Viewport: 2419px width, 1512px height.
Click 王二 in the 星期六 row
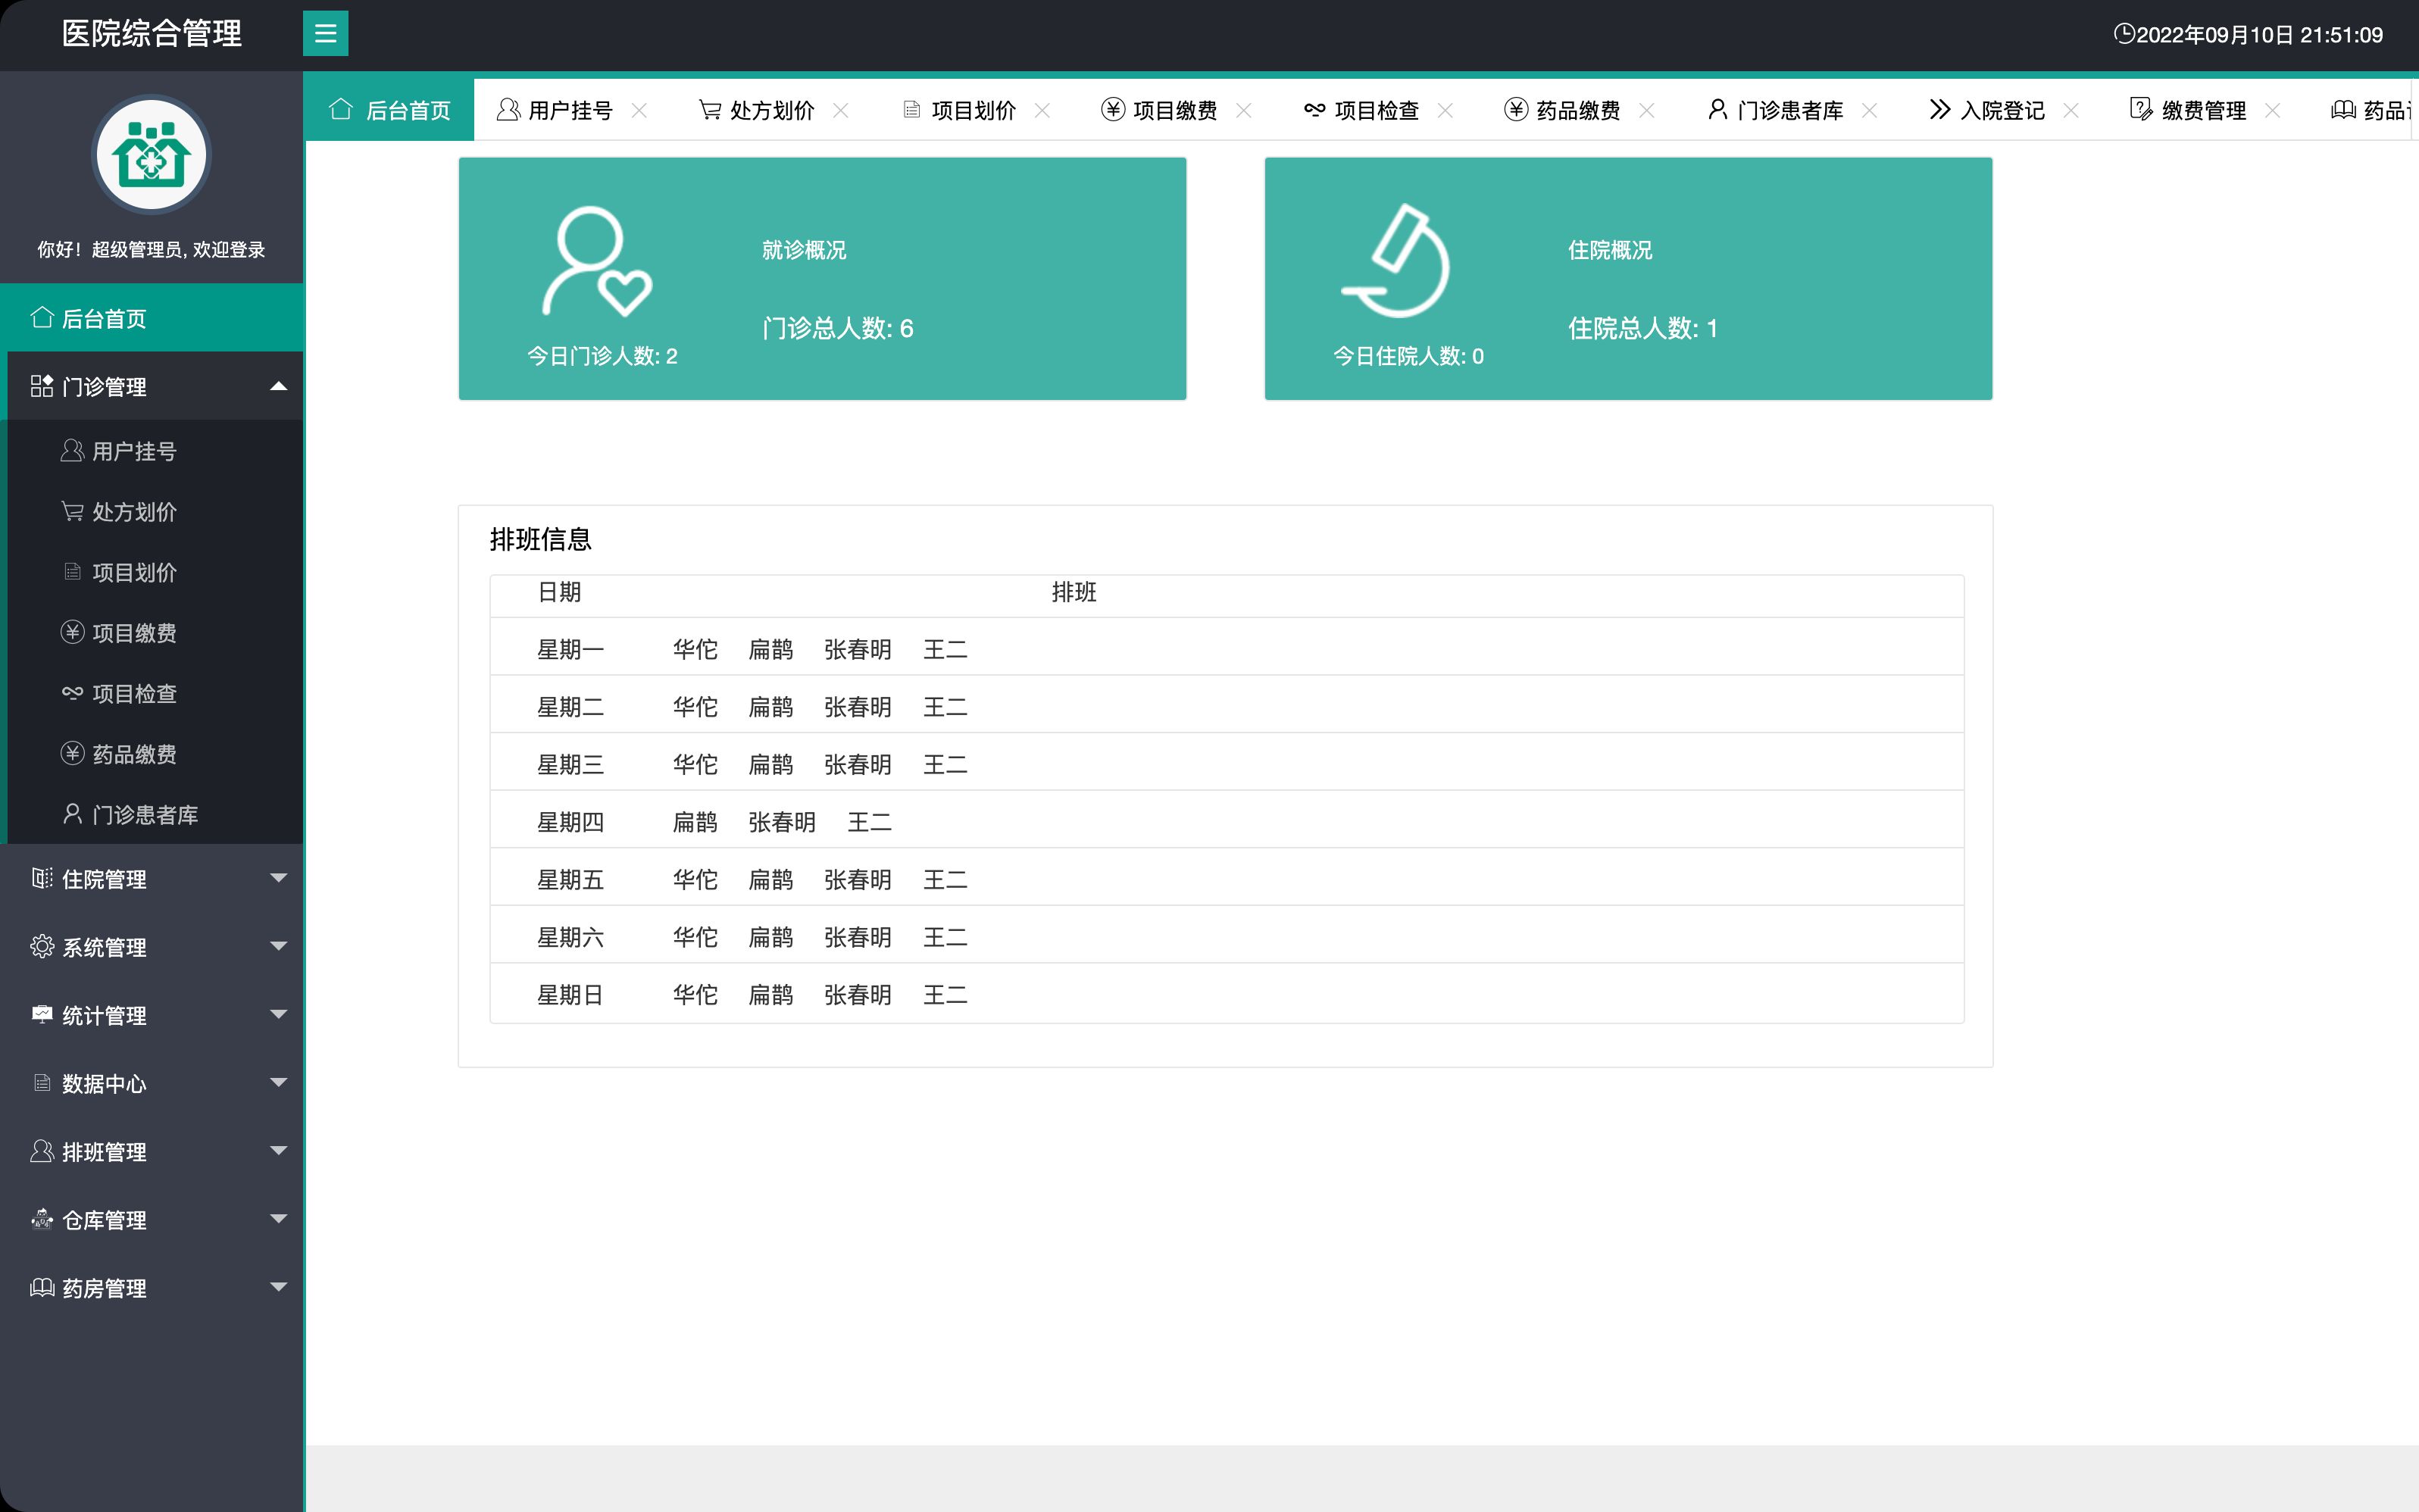click(x=945, y=937)
